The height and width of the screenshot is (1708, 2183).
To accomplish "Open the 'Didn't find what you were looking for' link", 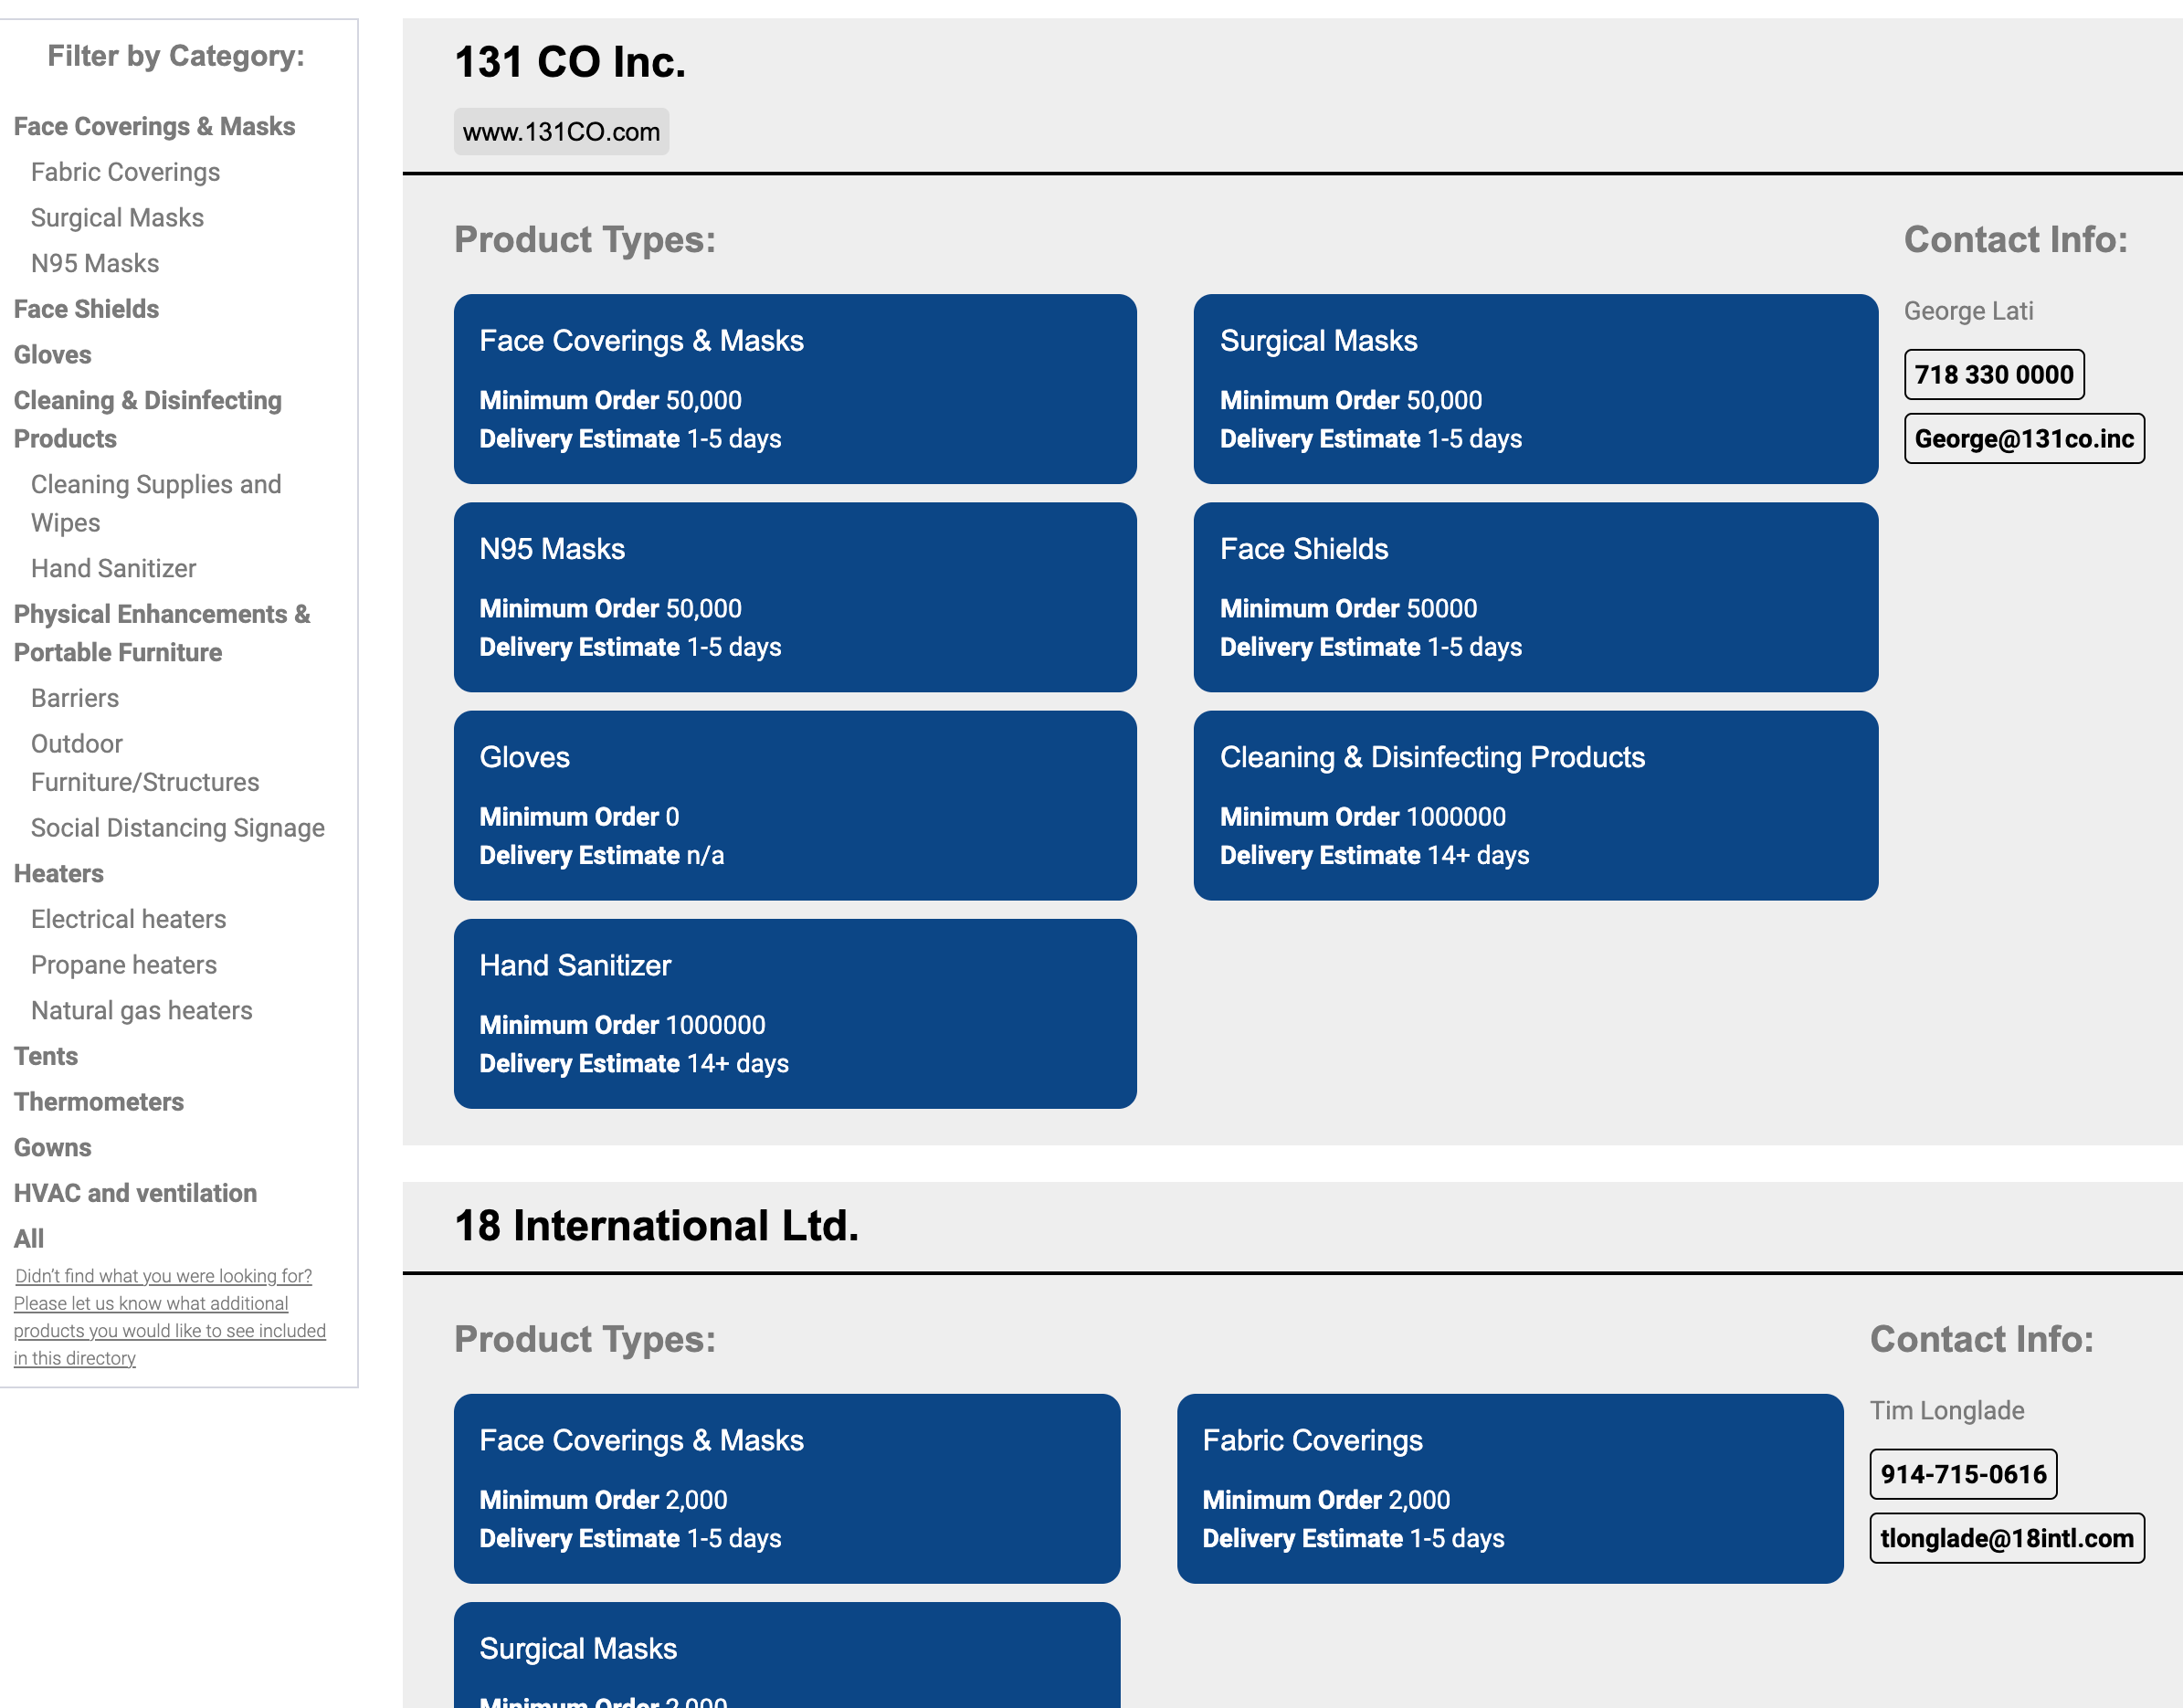I will tap(170, 1317).
